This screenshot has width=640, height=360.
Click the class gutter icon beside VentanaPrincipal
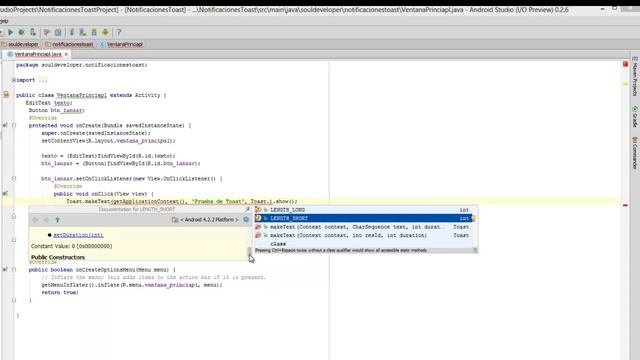[6, 95]
